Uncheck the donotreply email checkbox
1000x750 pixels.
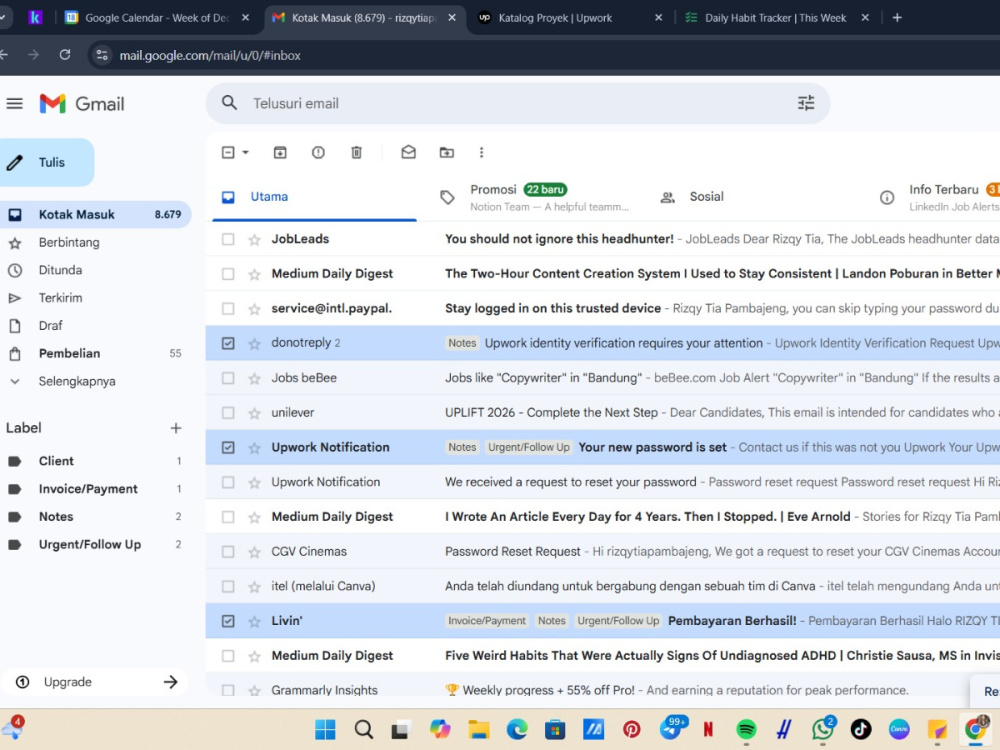click(x=228, y=344)
